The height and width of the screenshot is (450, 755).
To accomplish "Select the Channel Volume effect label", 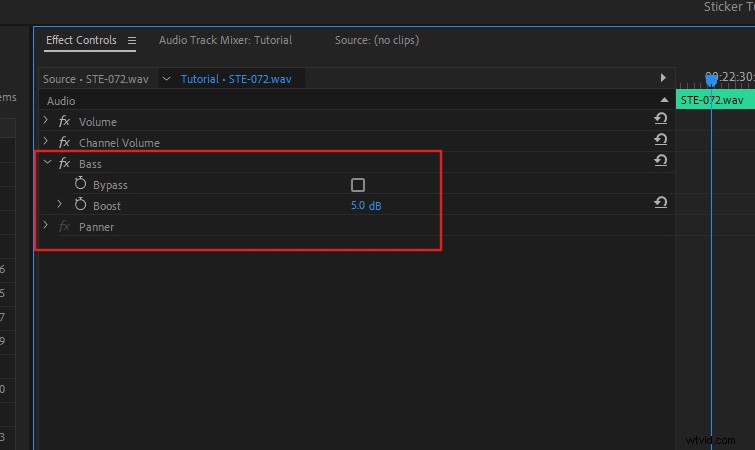I will click(119, 143).
